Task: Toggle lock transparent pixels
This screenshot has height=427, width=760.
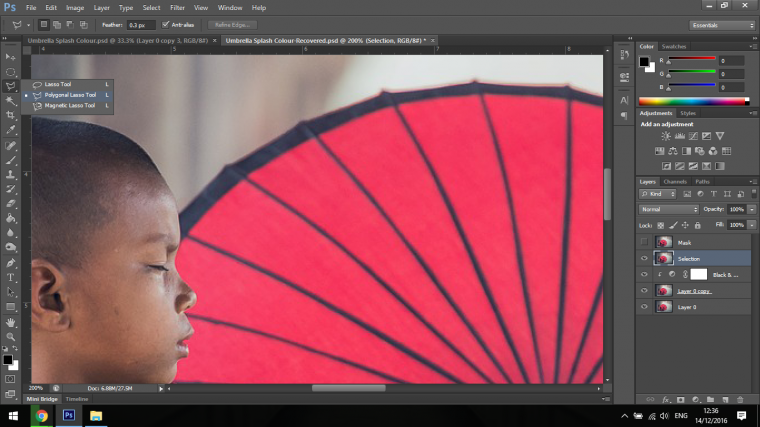Action: pyautogui.click(x=661, y=225)
